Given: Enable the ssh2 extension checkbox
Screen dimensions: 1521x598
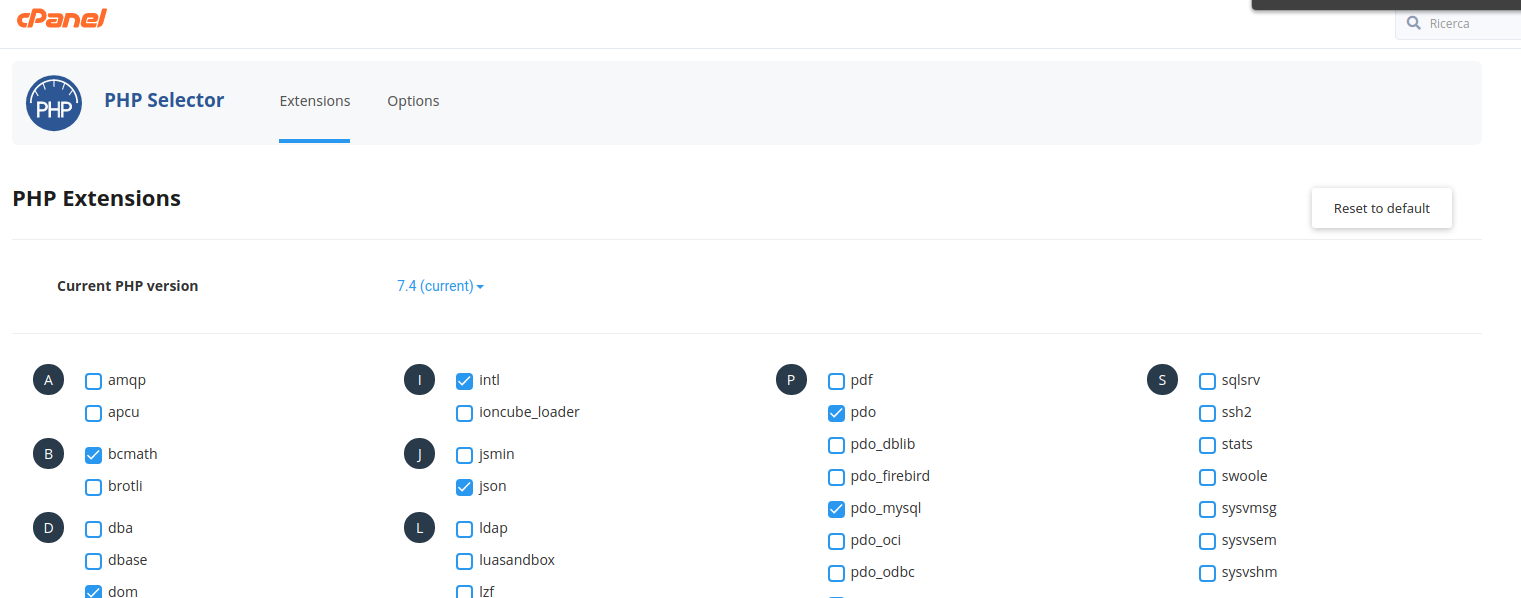Looking at the screenshot, I should 1208,413.
